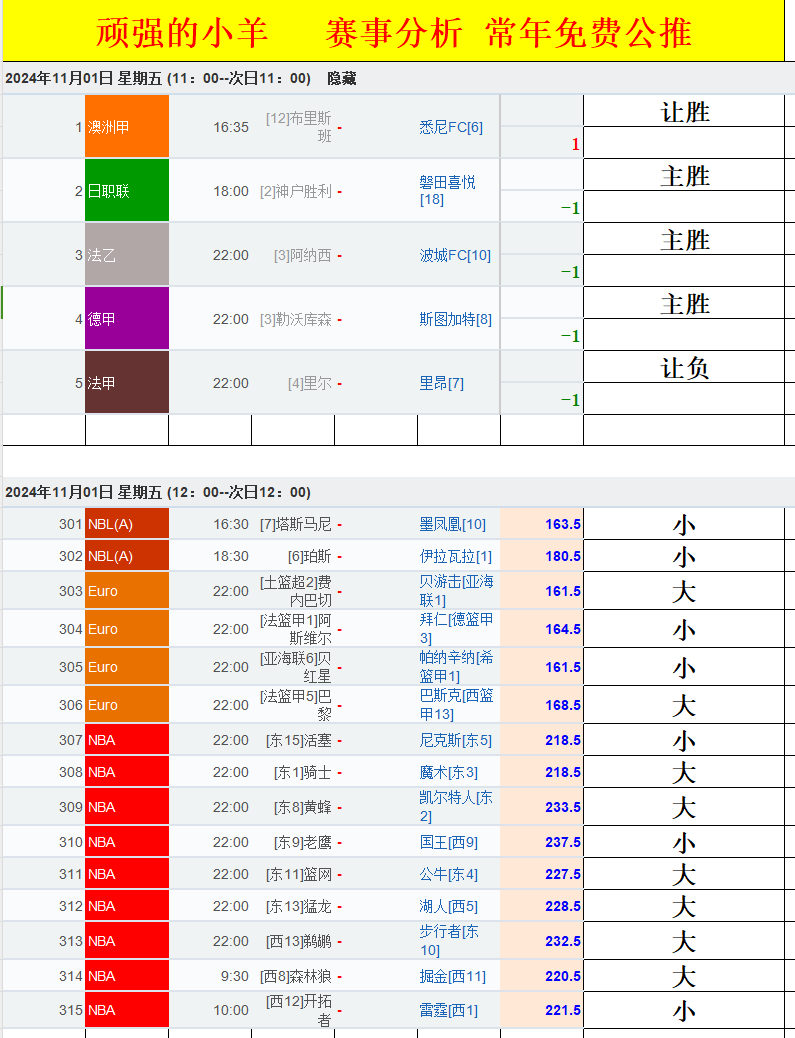Image resolution: width=795 pixels, height=1038 pixels.
Task: Open the 里昂[7] team link
Action: [x=442, y=383]
